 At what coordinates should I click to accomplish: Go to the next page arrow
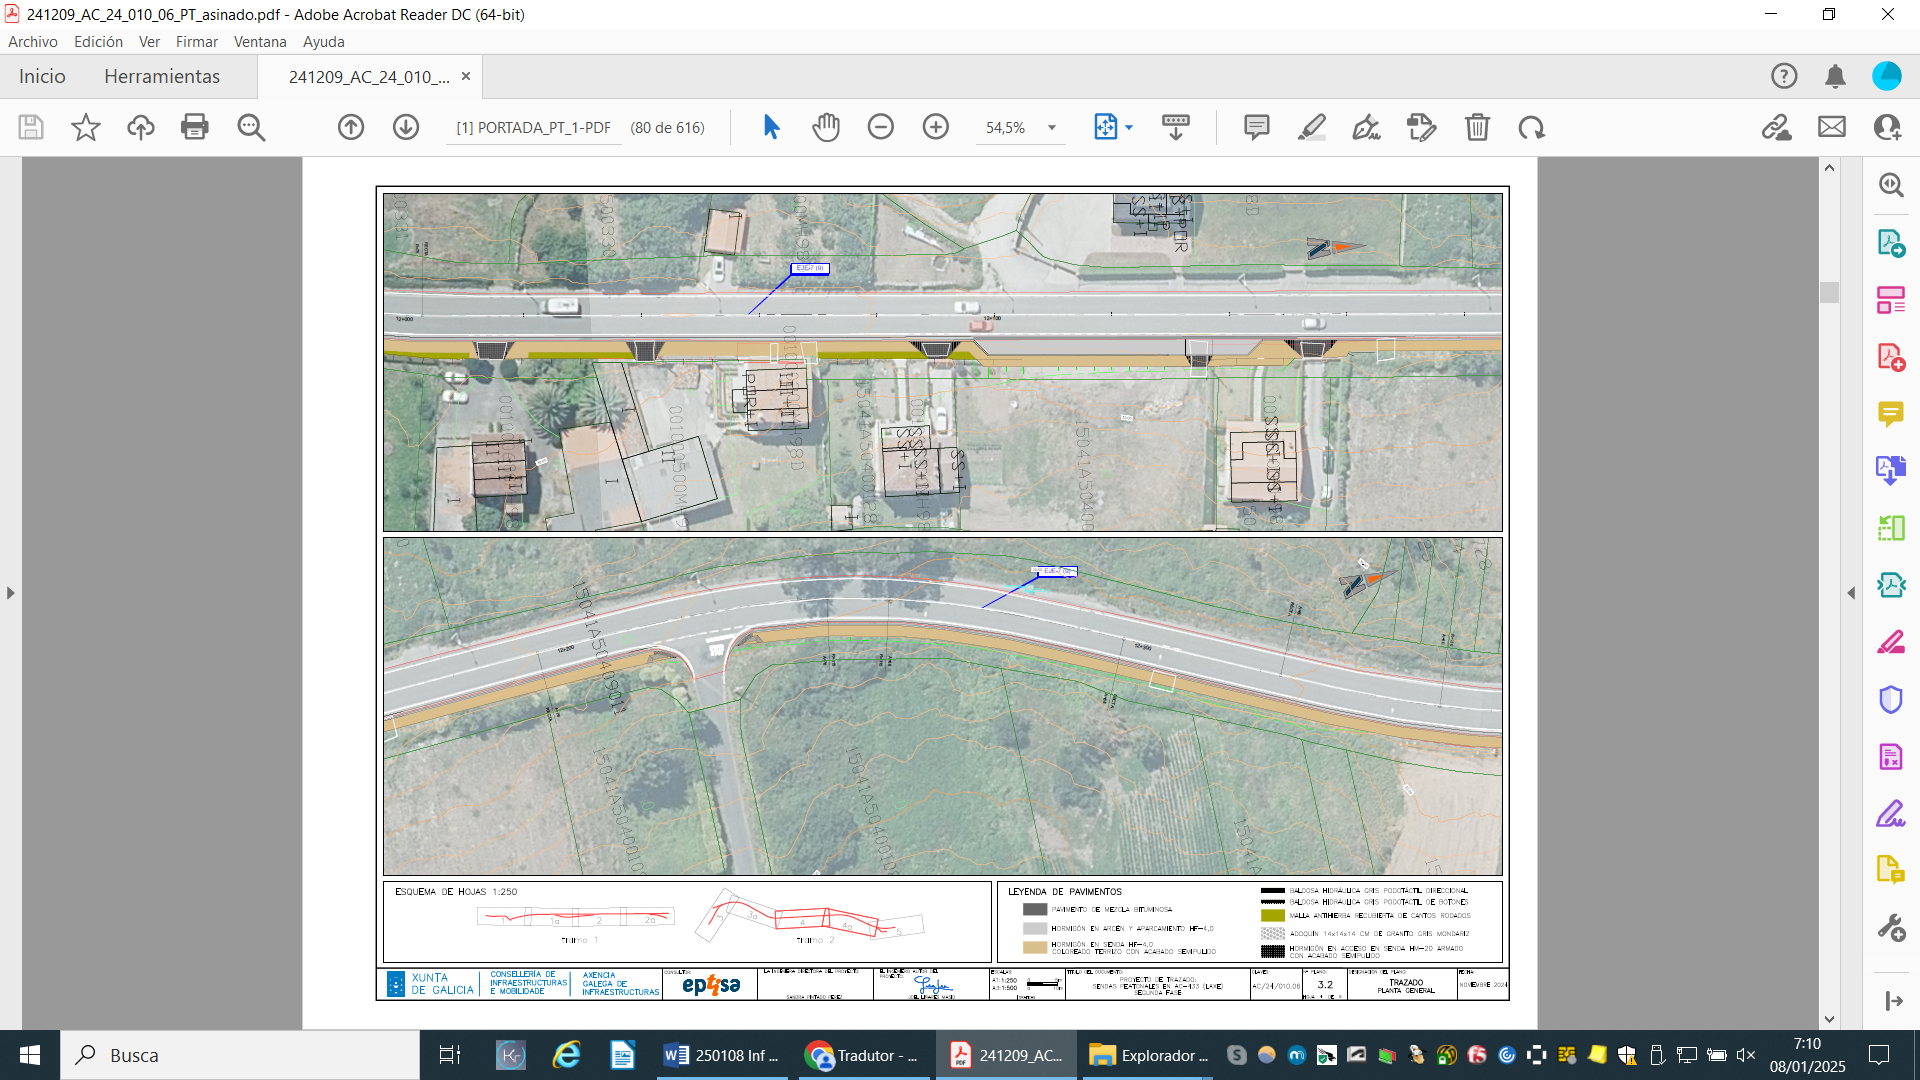[406, 127]
